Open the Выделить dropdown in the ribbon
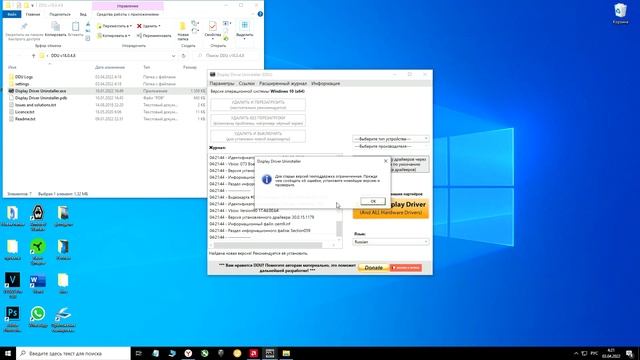 244,30
